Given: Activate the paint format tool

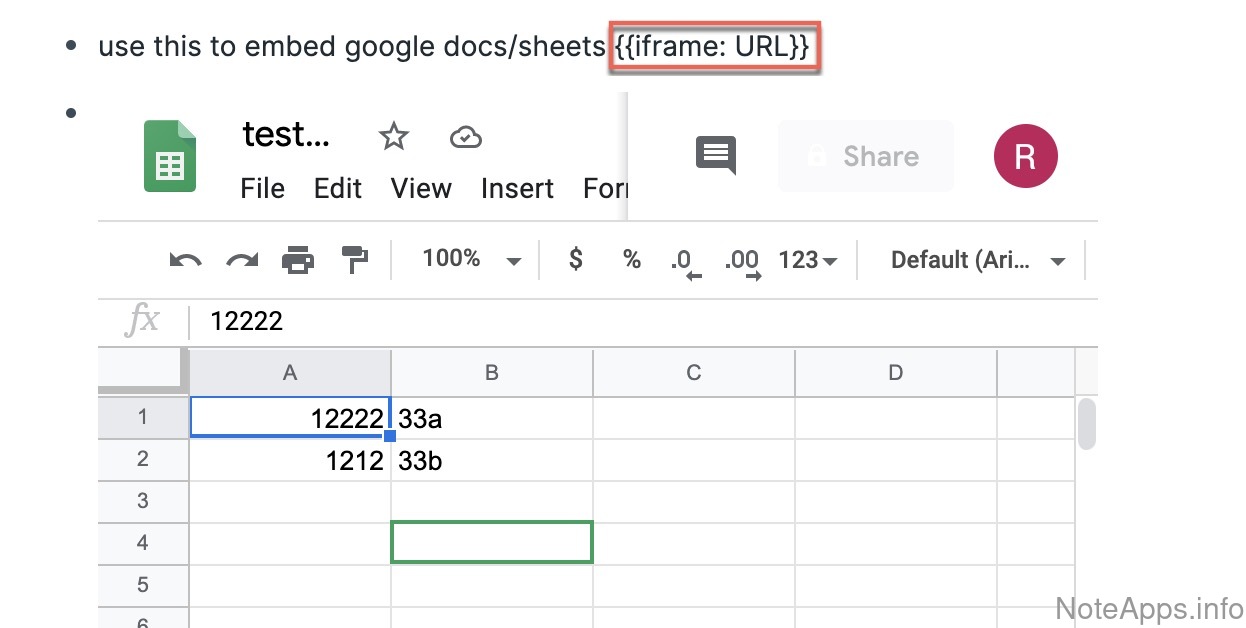Looking at the screenshot, I should [354, 260].
